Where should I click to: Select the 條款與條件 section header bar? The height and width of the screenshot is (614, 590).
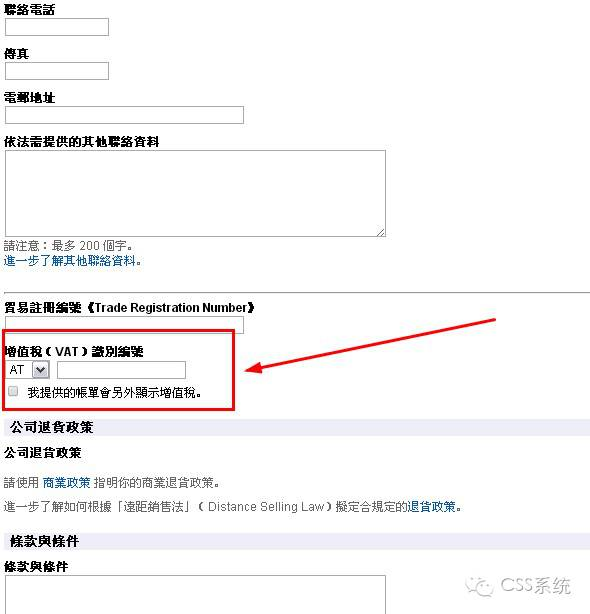[x=297, y=541]
